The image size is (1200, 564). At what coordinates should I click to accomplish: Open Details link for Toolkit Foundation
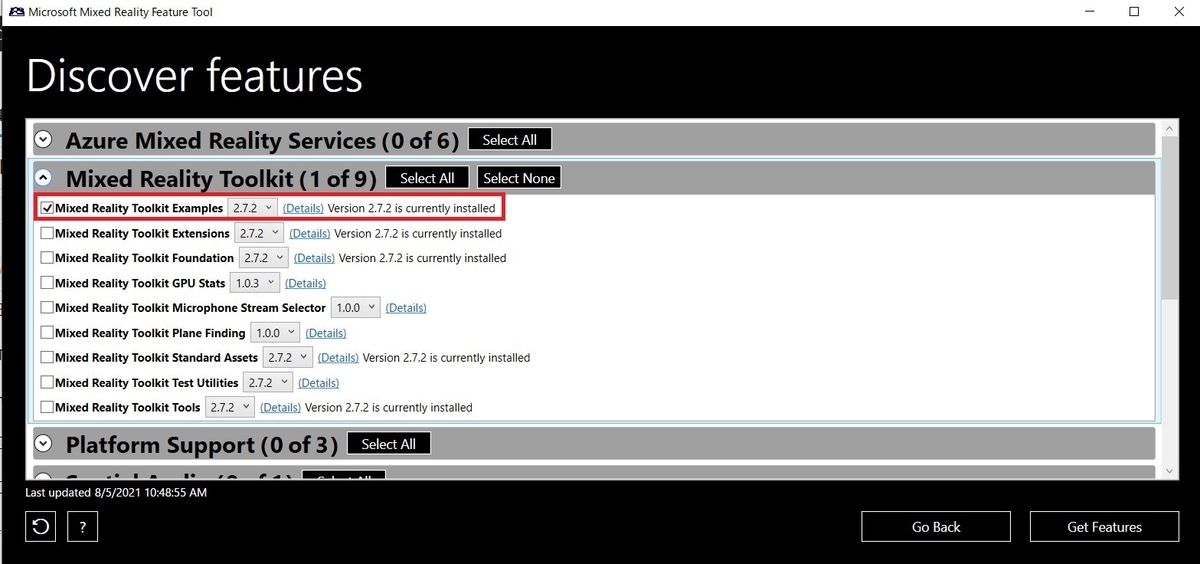point(314,258)
